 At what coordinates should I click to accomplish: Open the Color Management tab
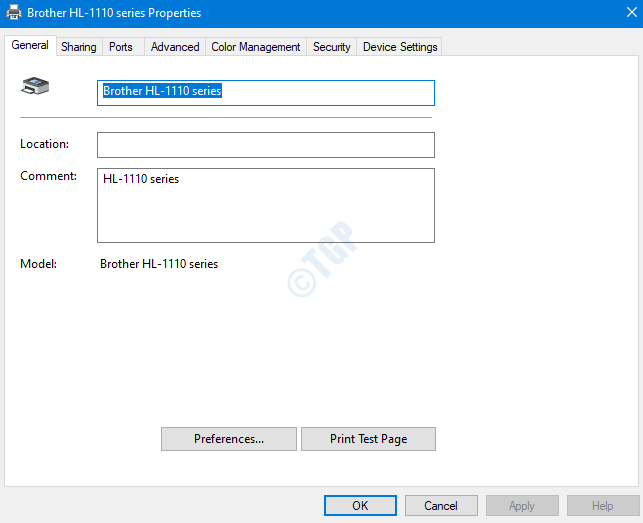tap(256, 47)
